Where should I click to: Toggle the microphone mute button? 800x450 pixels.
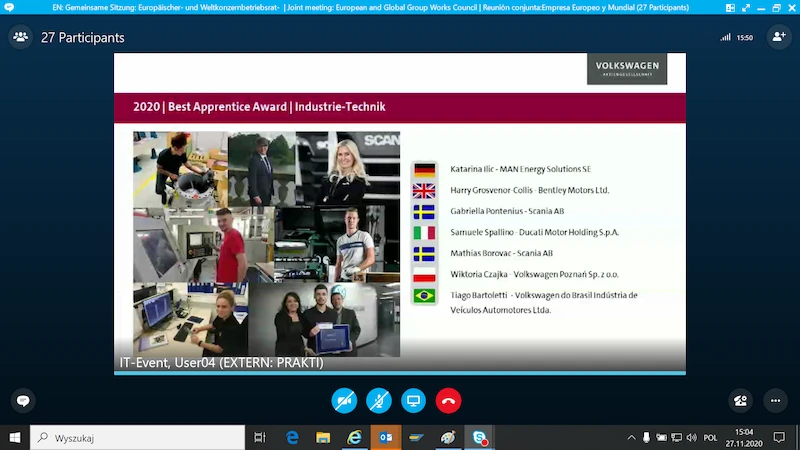point(379,401)
